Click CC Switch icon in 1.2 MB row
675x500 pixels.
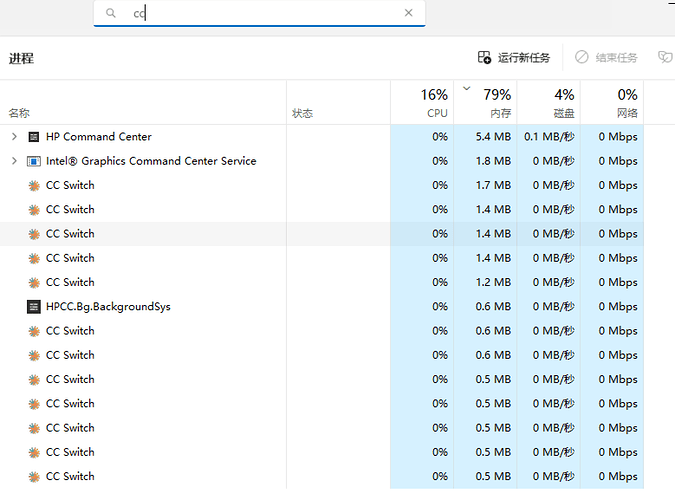pos(34,283)
